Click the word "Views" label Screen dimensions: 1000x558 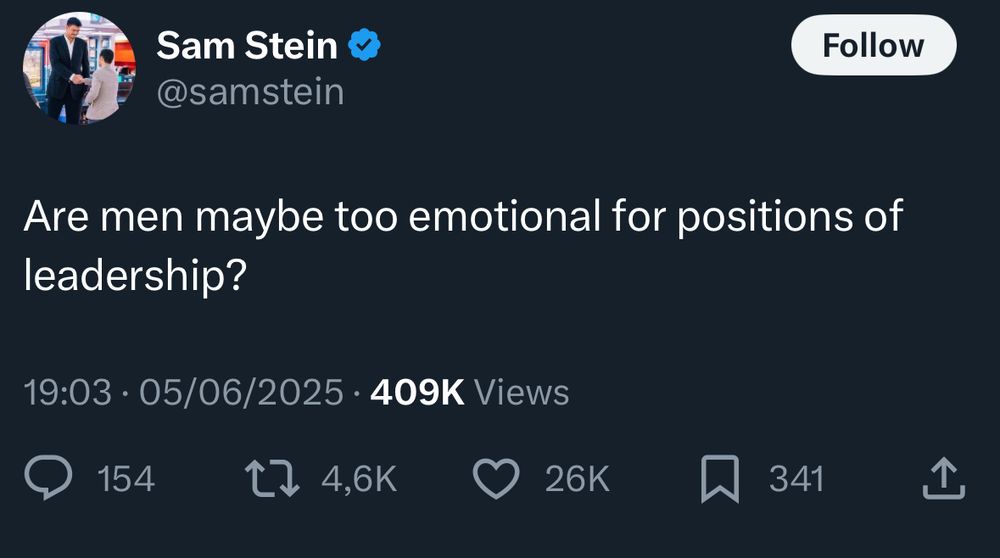pyautogui.click(x=521, y=392)
